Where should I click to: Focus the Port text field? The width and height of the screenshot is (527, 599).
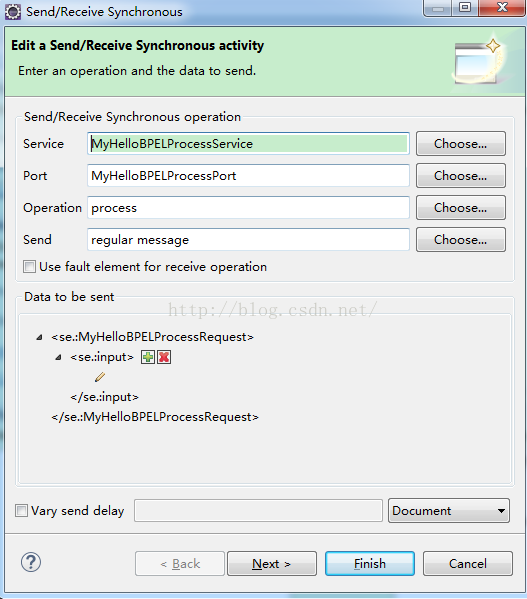click(248, 176)
